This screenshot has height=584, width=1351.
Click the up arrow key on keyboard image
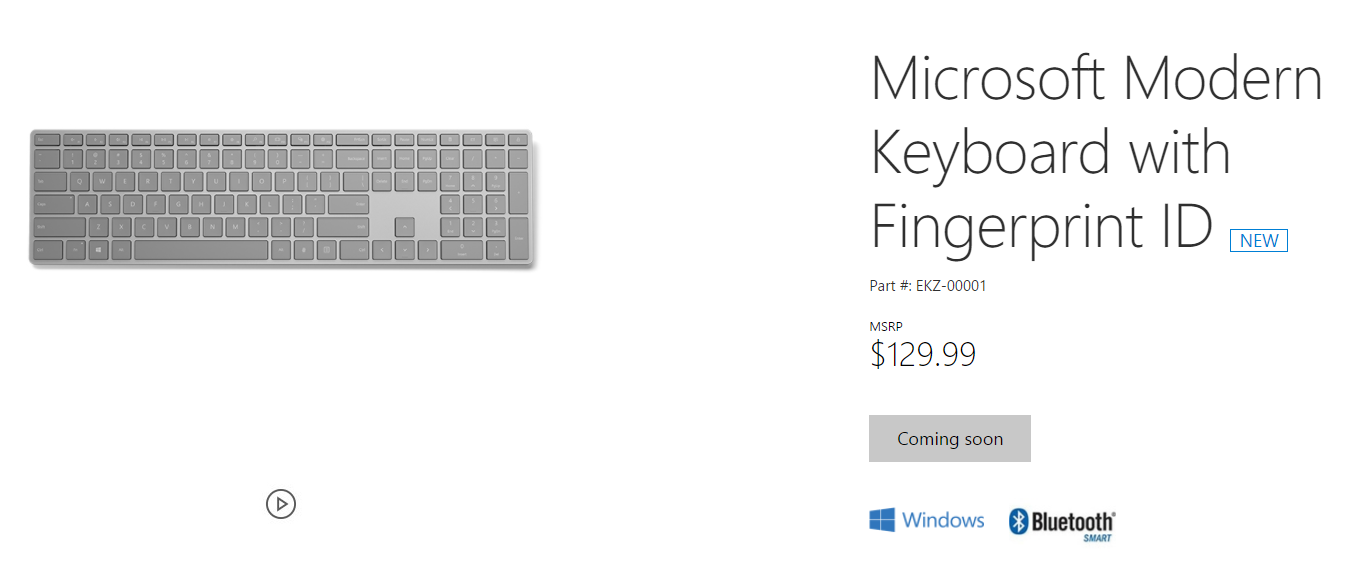click(404, 227)
